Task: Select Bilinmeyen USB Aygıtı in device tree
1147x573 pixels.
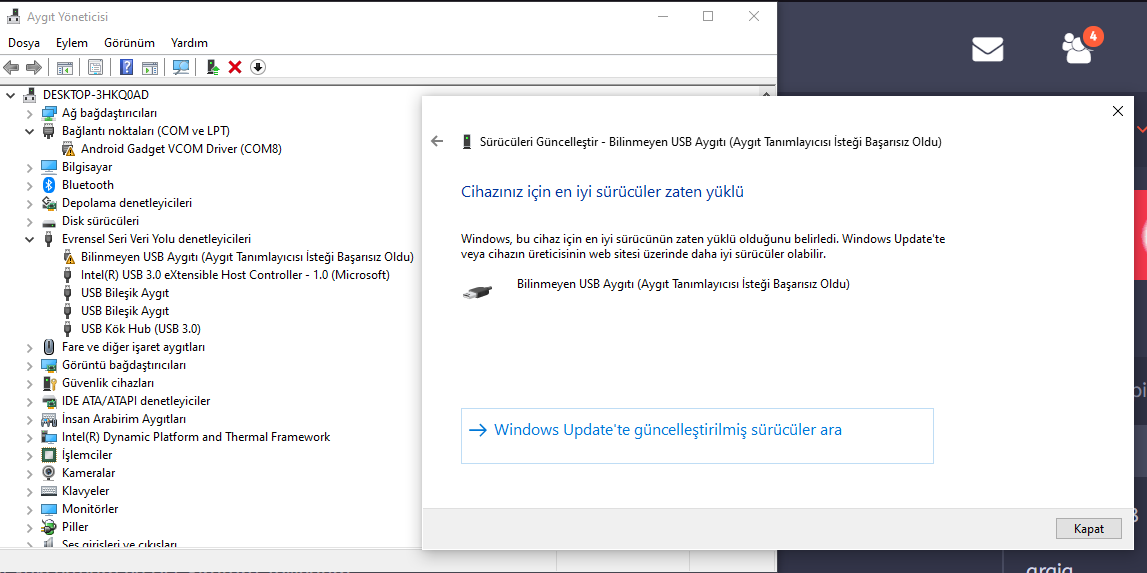Action: tap(247, 257)
